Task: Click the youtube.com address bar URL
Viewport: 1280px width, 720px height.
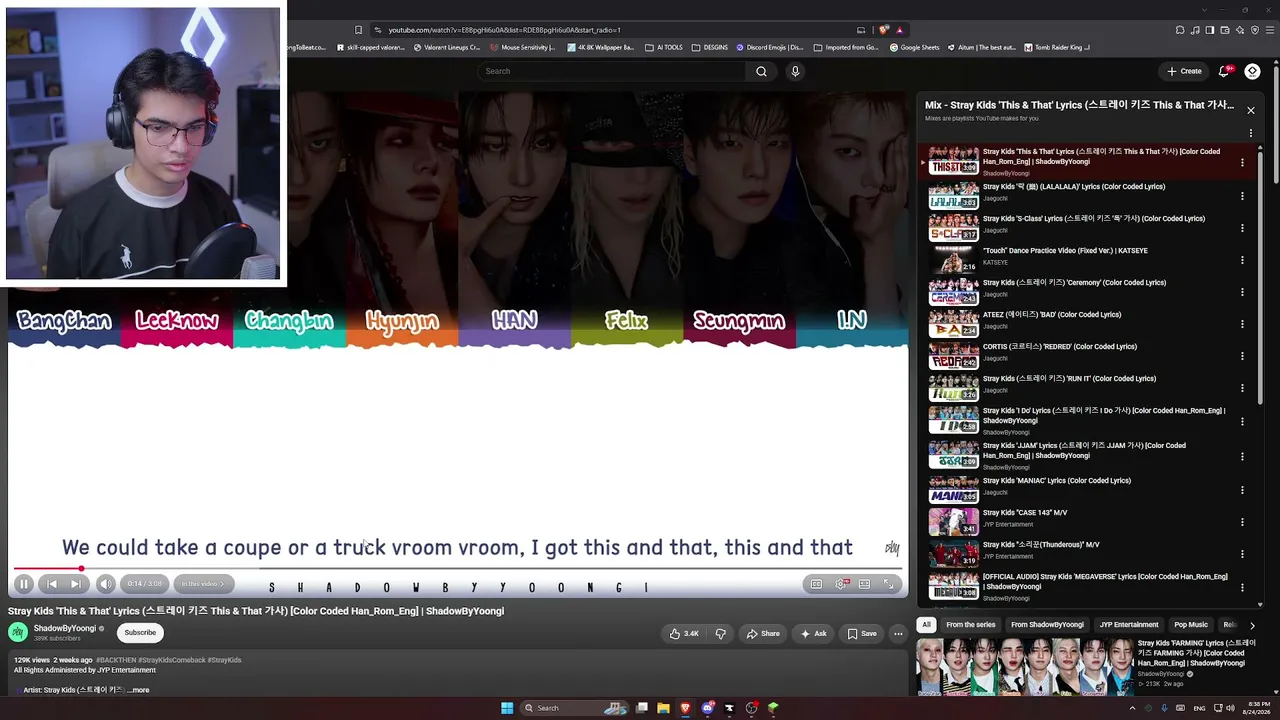Action: (504, 30)
